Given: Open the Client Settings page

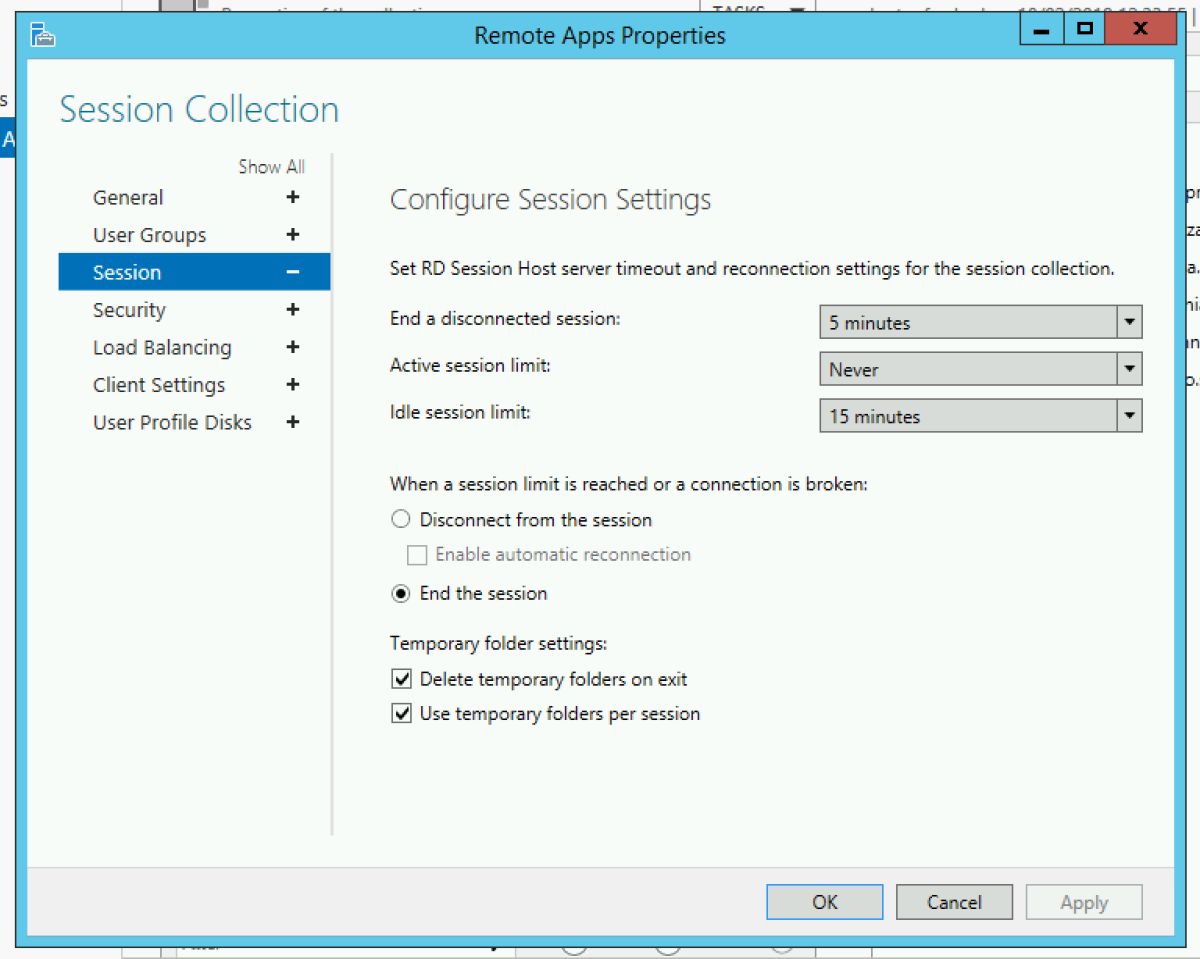Looking at the screenshot, I should point(159,385).
